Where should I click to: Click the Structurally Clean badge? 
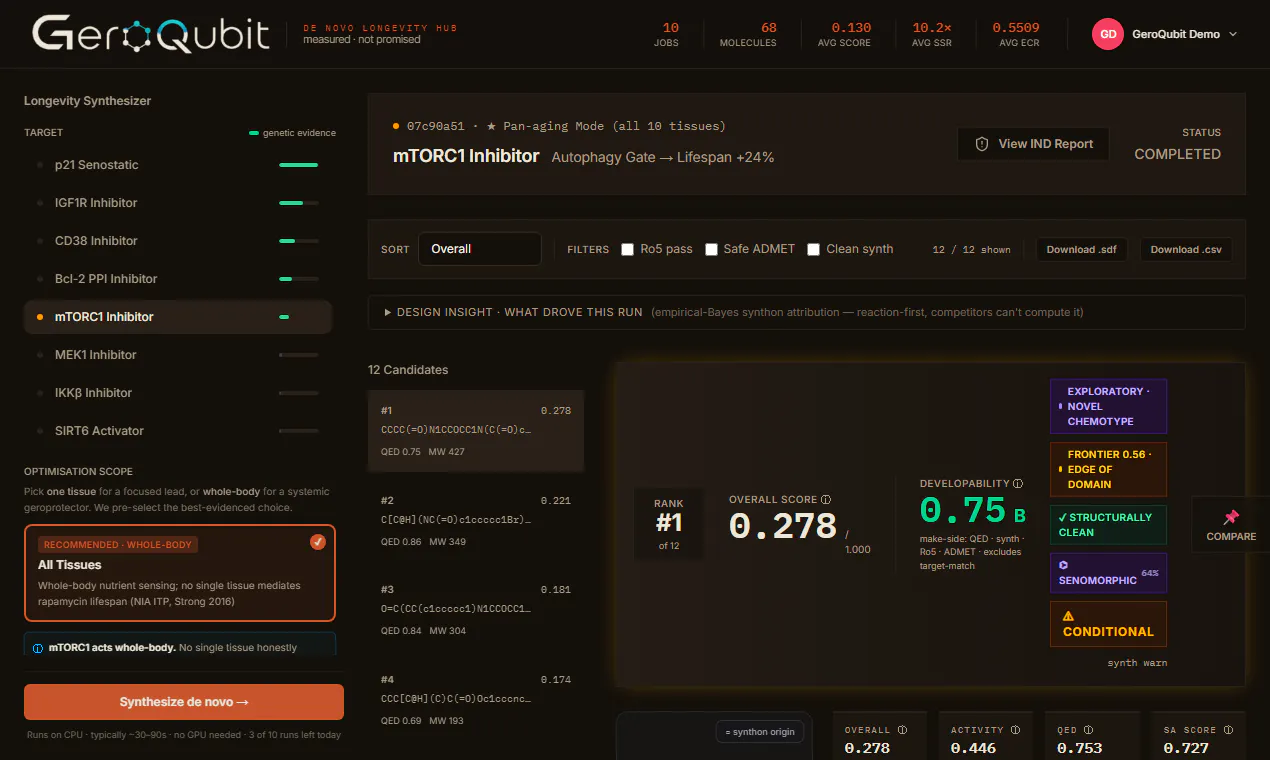click(1108, 525)
